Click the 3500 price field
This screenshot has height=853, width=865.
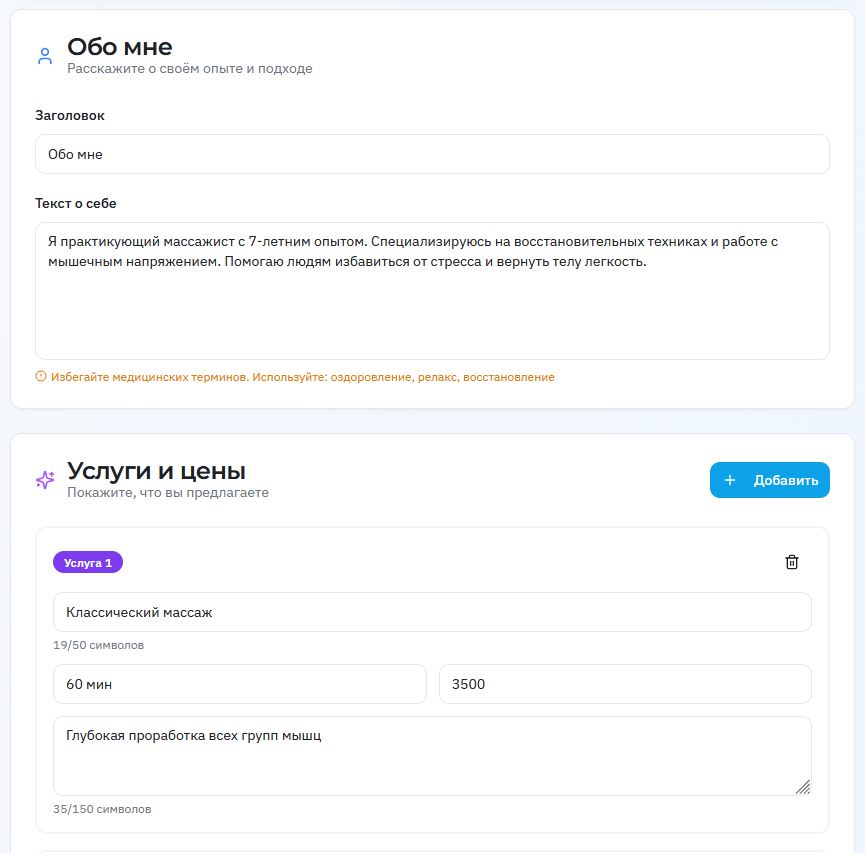625,684
